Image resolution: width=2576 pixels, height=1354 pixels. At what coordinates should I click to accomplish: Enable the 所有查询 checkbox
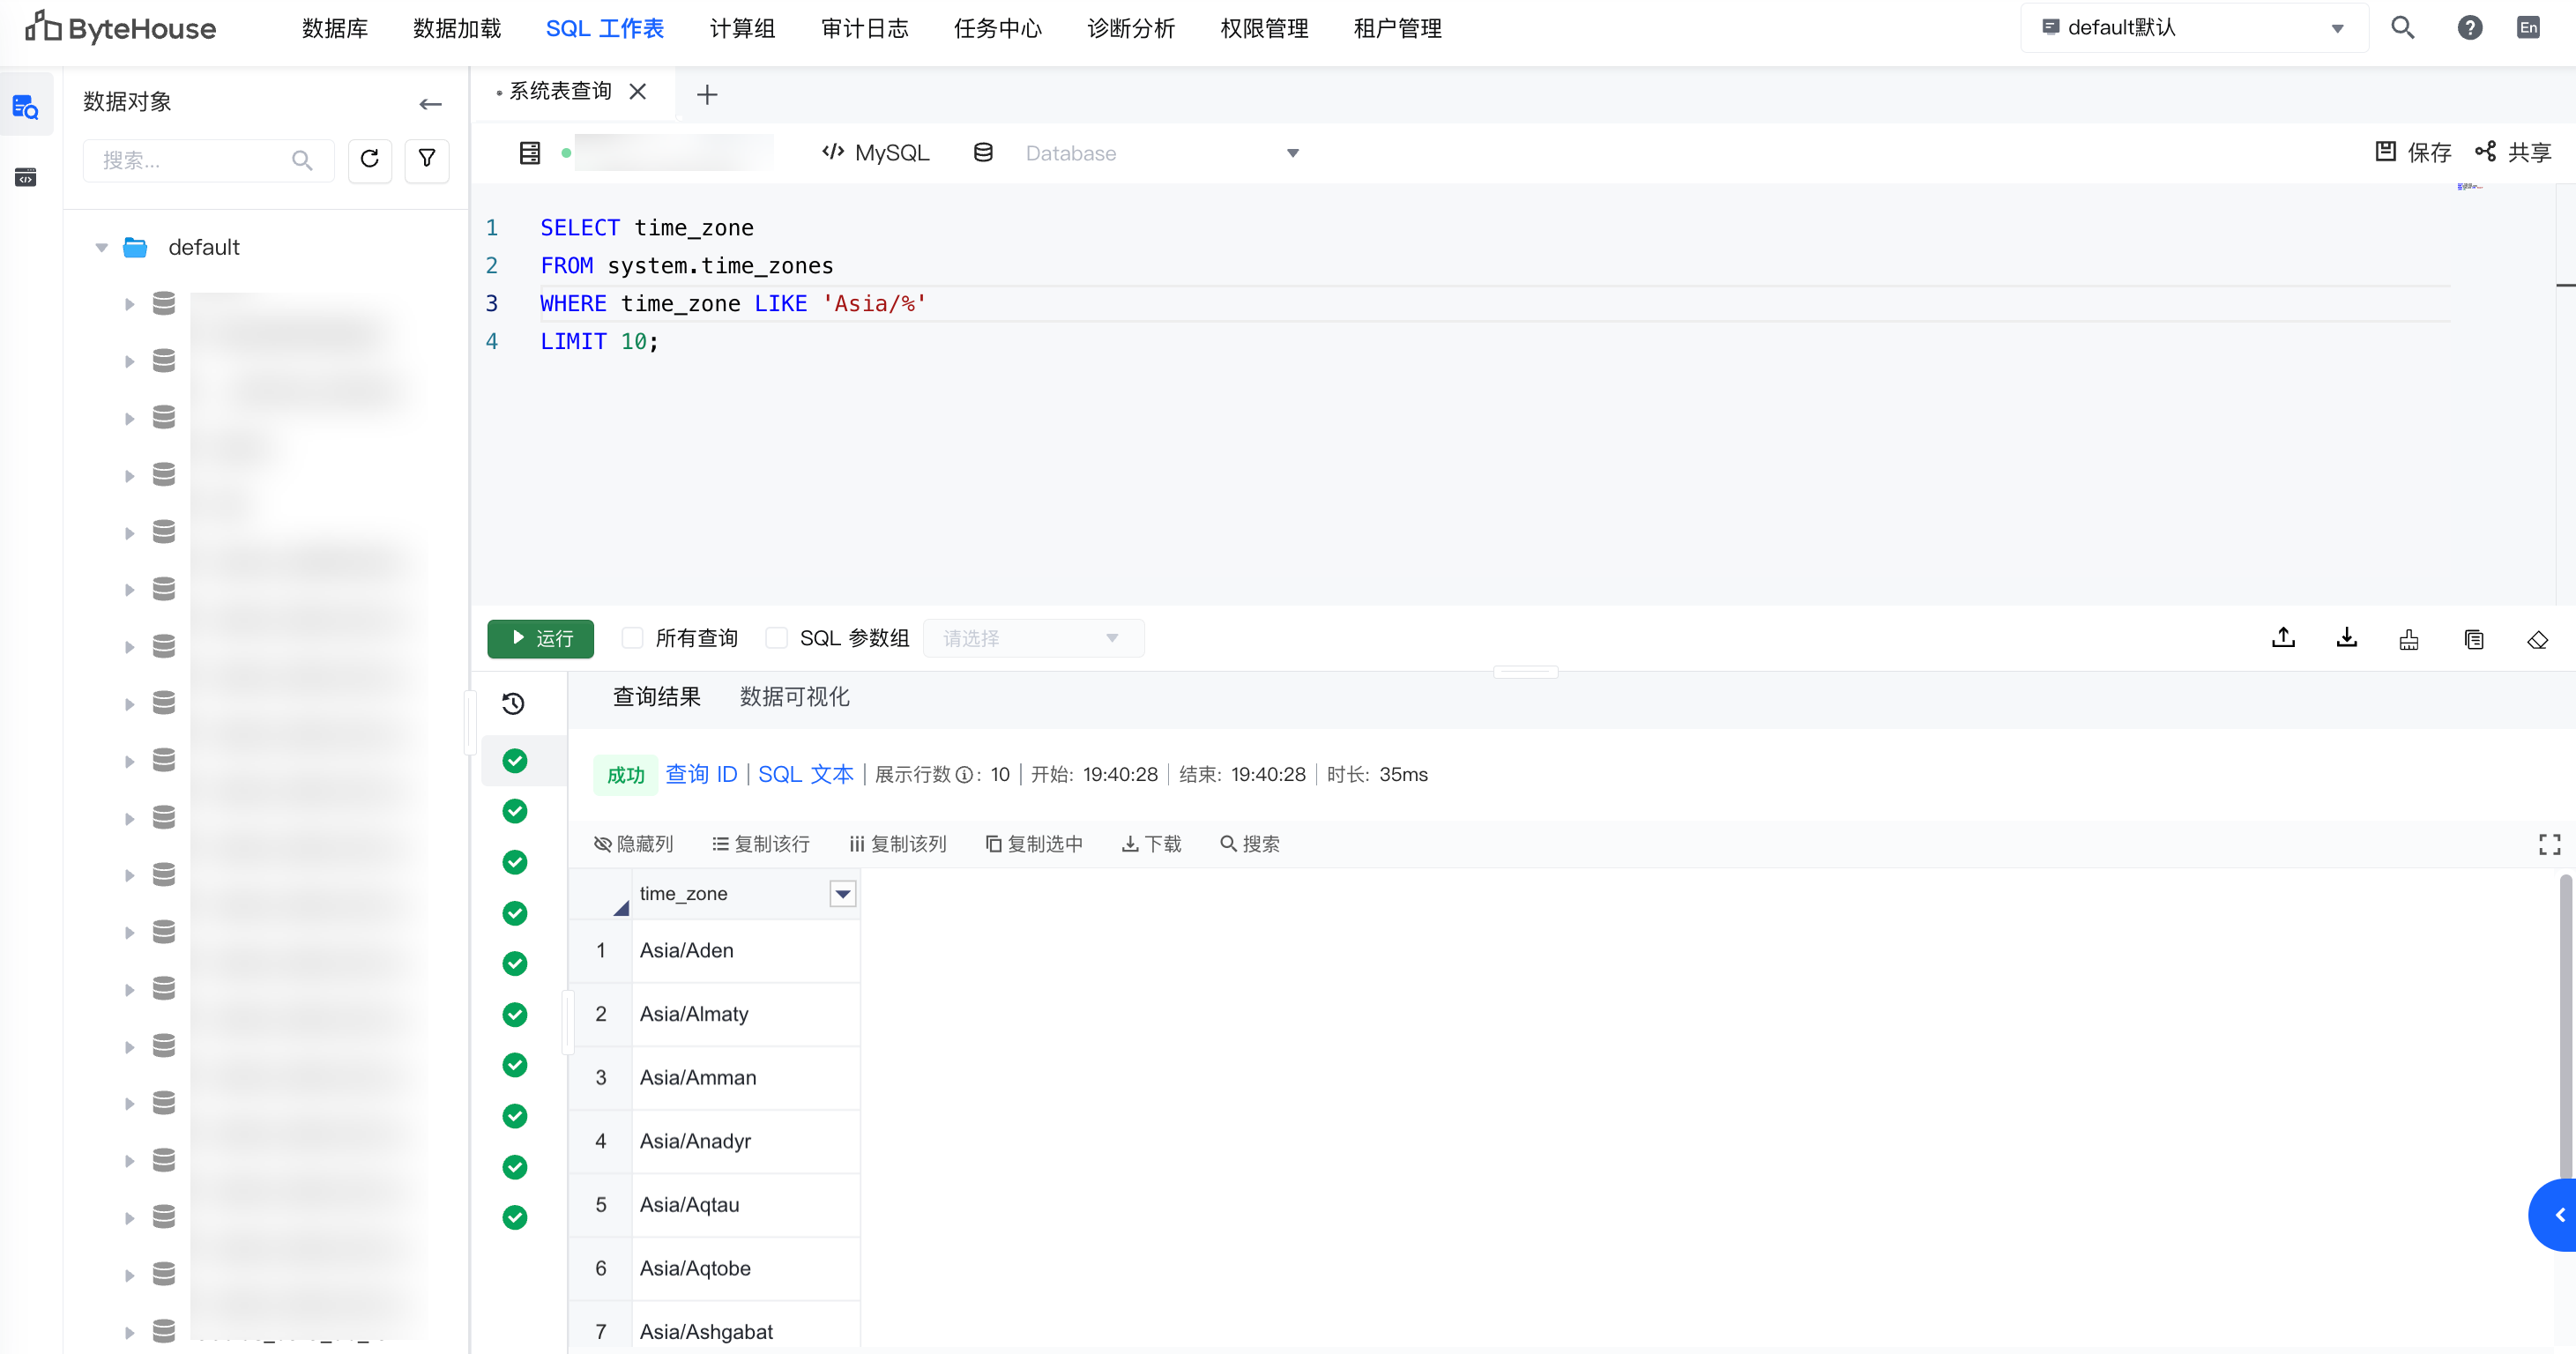632,638
